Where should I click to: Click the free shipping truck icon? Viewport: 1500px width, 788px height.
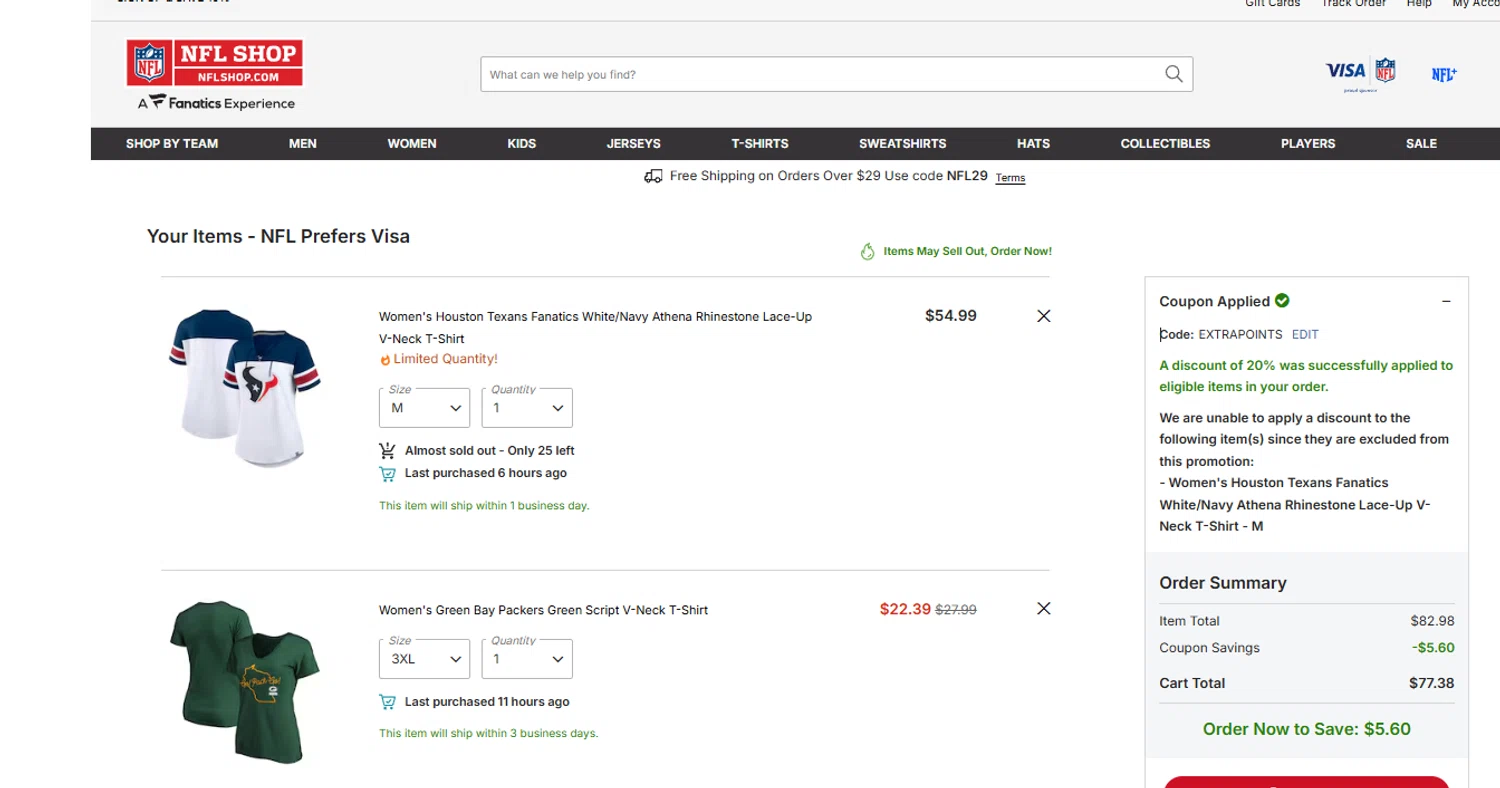(x=653, y=176)
